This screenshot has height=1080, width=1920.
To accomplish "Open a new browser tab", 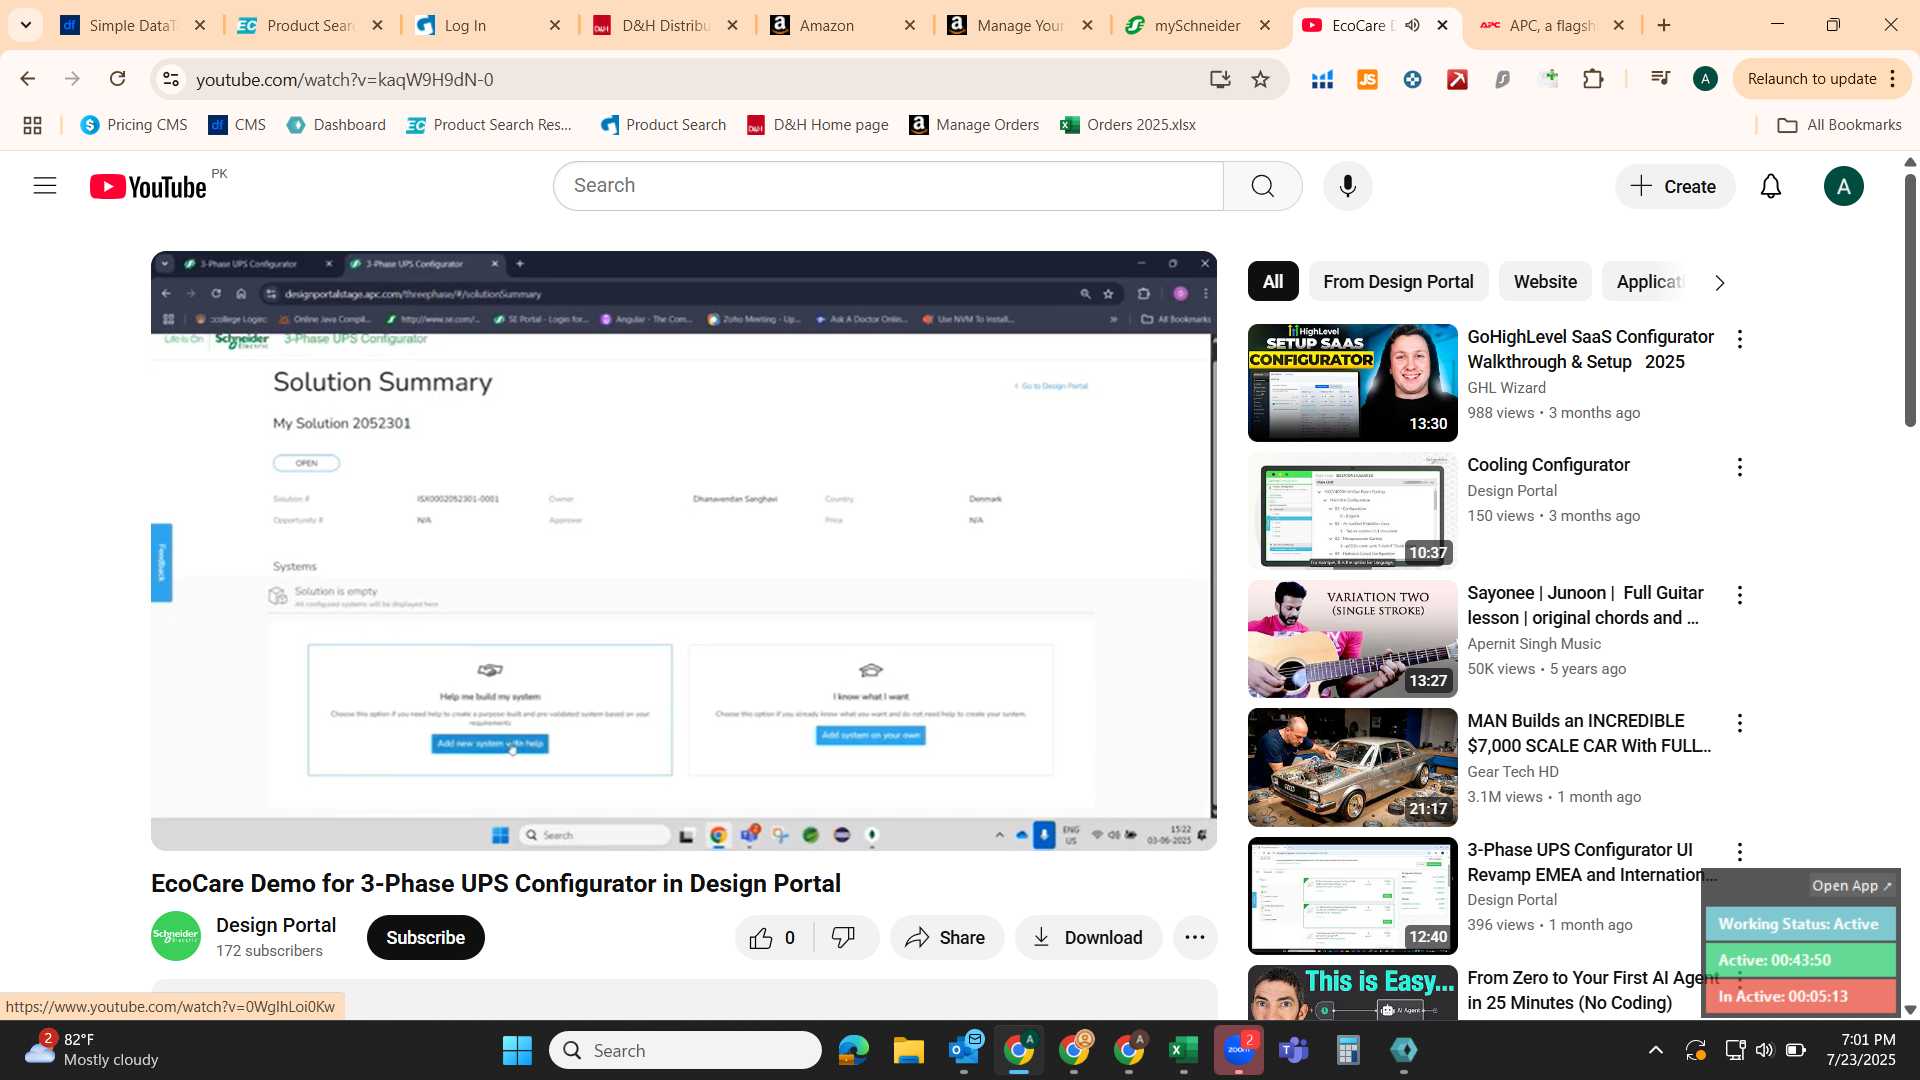I will tap(1664, 25).
